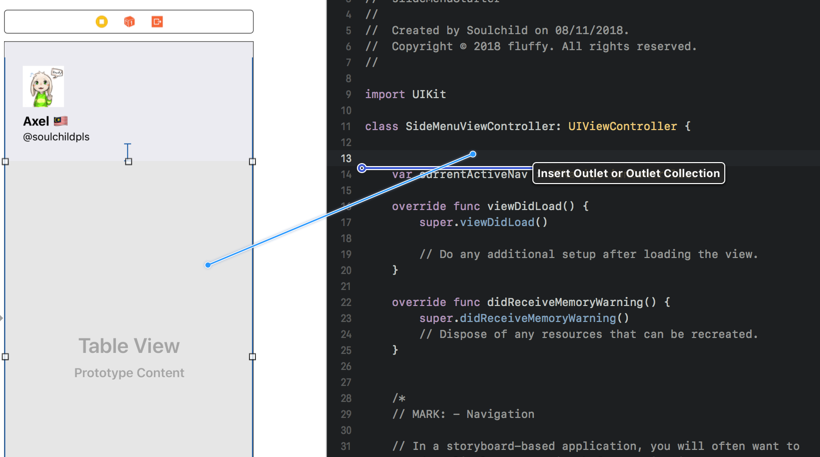
Task: Select the avatar image view
Action: [43, 87]
